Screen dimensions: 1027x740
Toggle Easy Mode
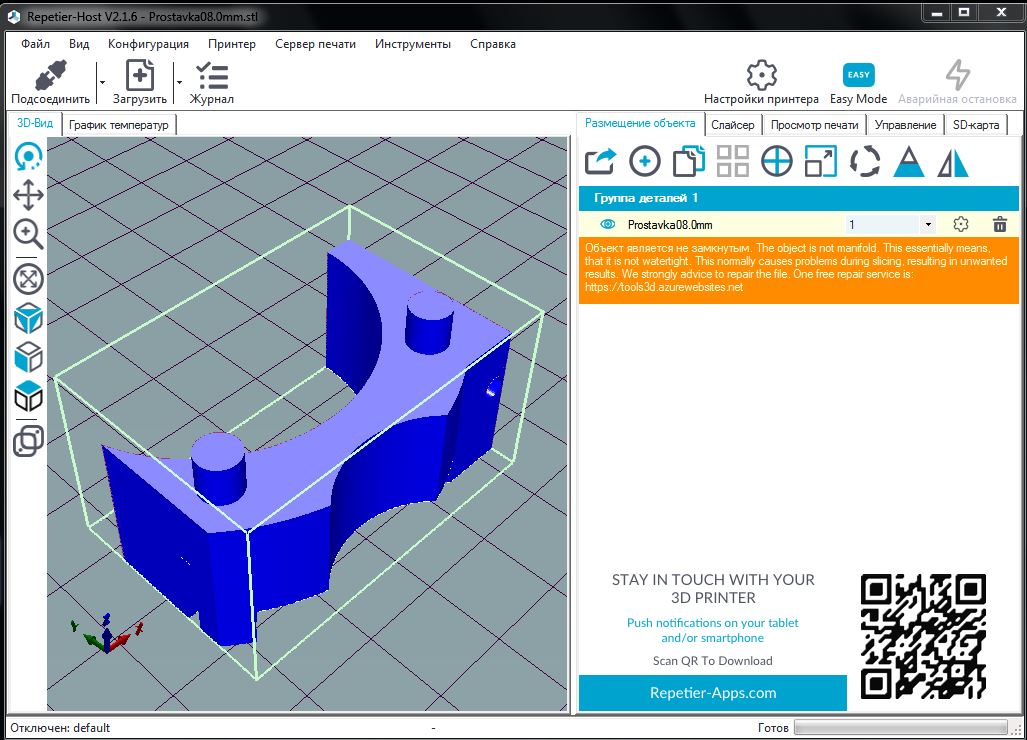(858, 82)
